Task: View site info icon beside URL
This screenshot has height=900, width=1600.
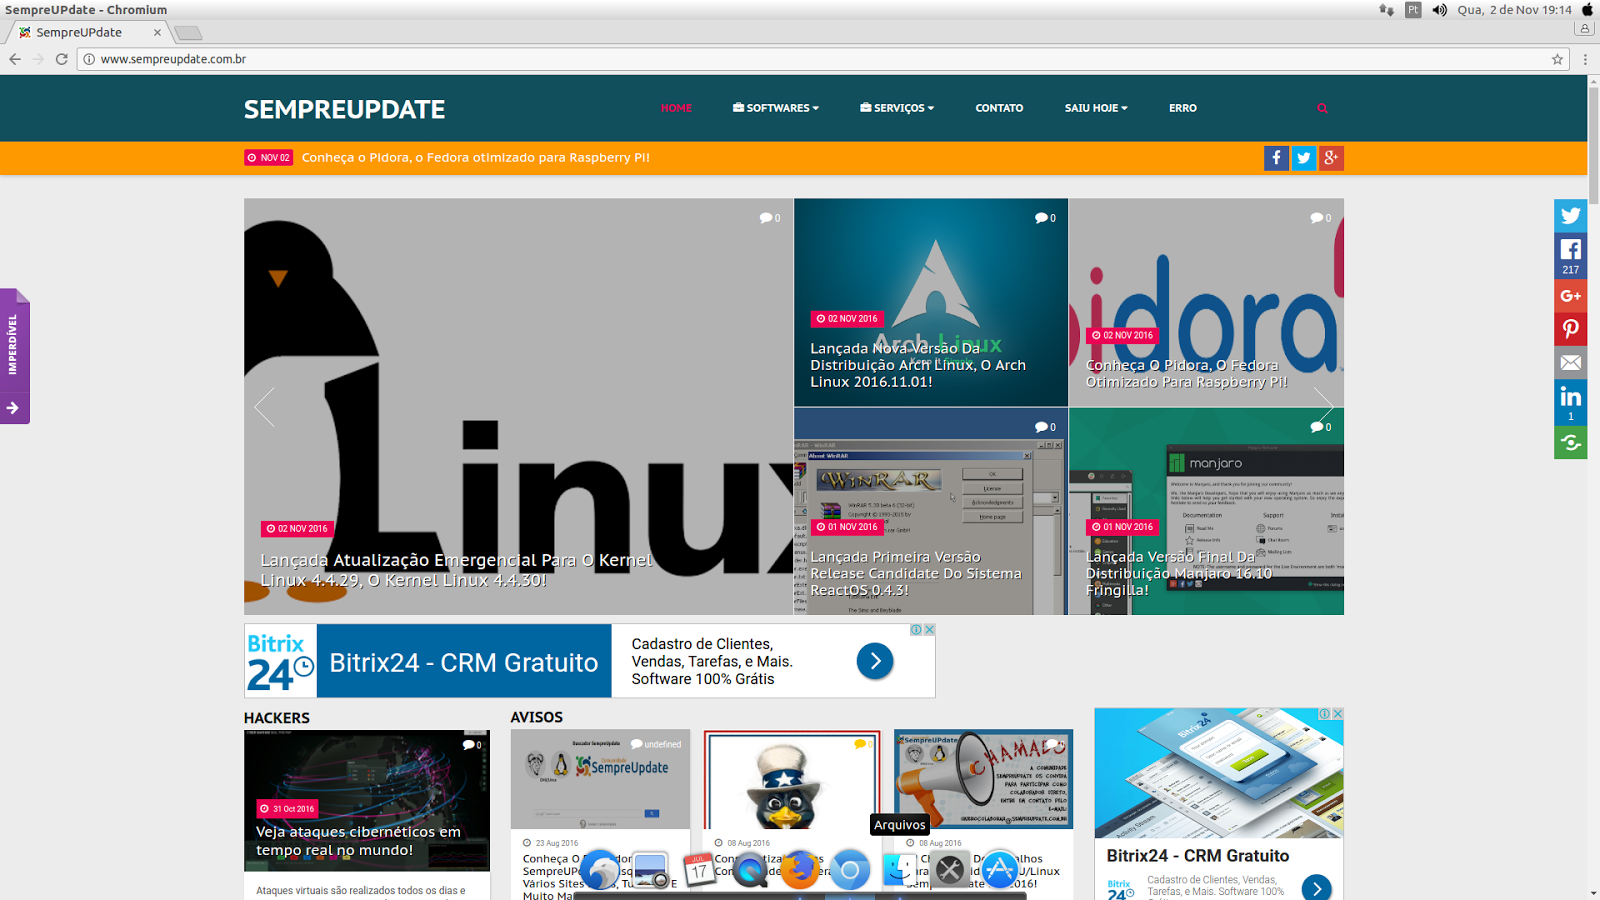Action: 89,59
